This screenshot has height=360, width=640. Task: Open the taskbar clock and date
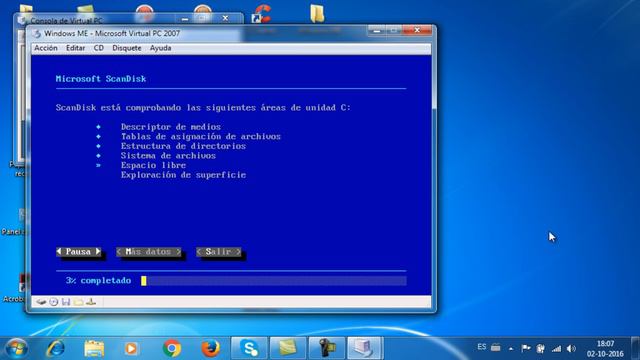tap(605, 349)
